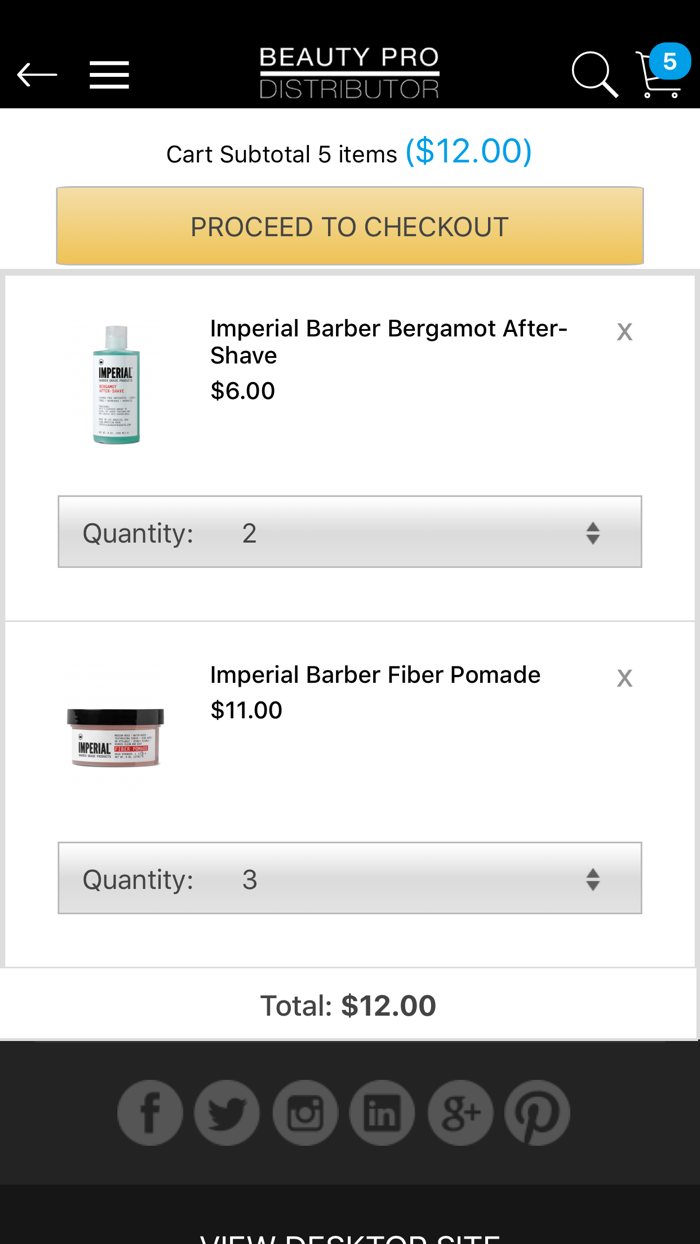Remove Imperial Barber Bergamot After-Shave from cart
Image resolution: width=700 pixels, height=1244 pixels.
(624, 330)
